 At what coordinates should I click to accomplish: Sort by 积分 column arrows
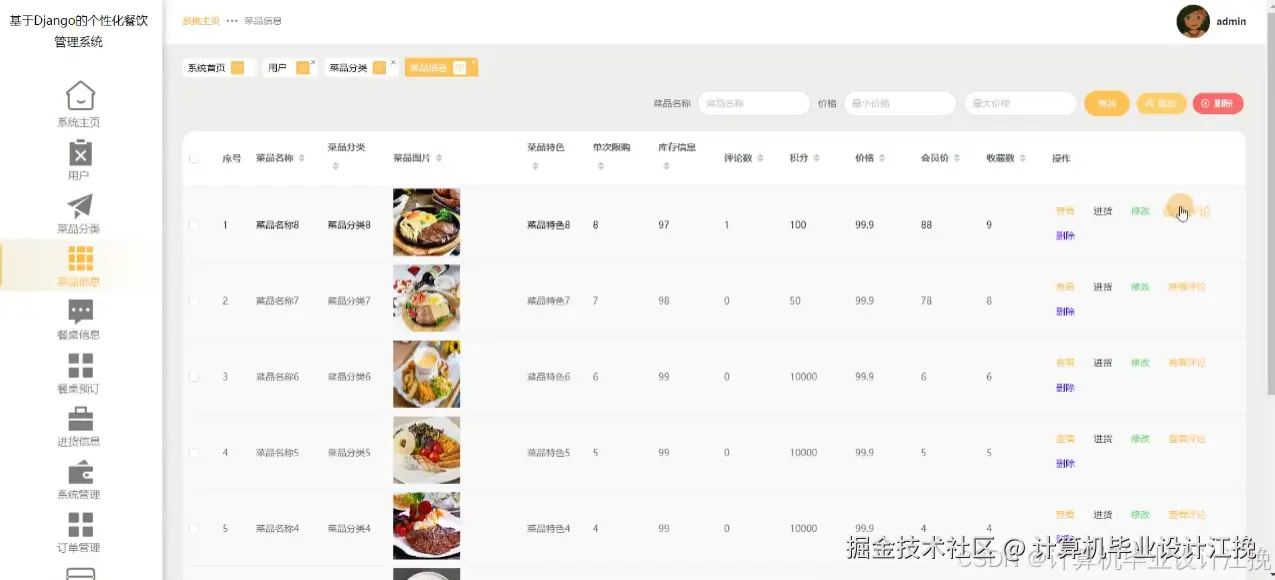pos(817,158)
